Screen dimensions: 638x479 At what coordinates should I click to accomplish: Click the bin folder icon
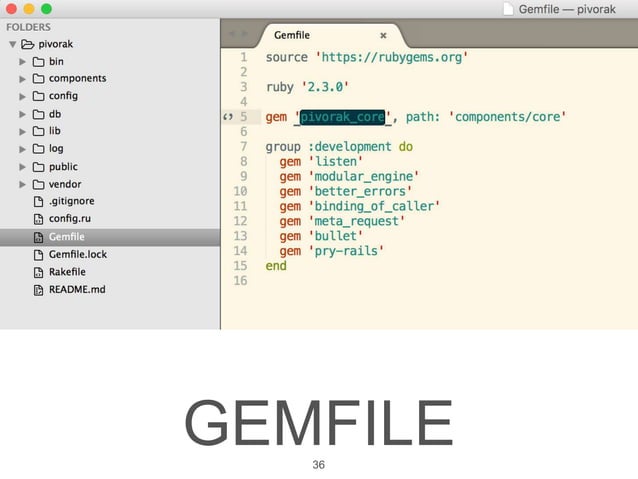coord(39,62)
